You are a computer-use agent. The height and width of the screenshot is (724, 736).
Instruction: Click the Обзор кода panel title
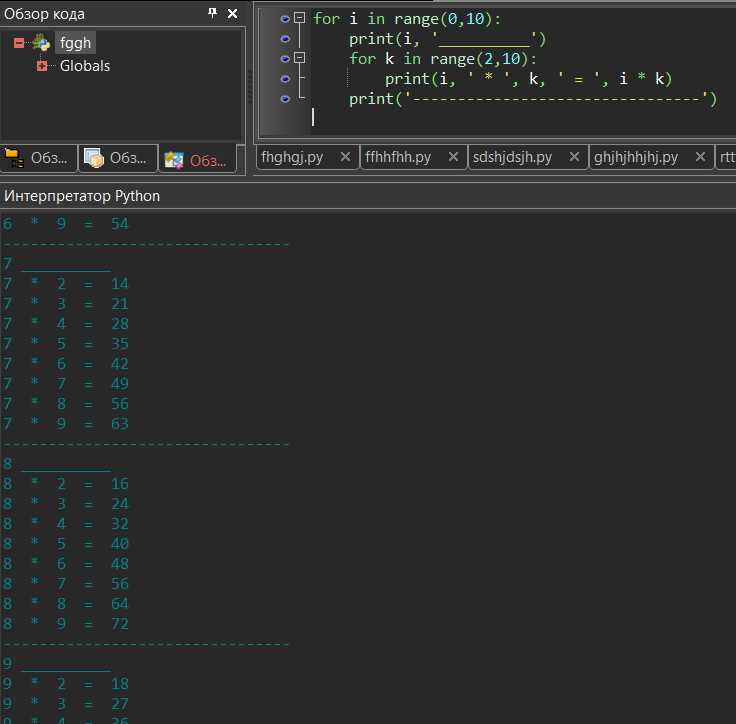pos(44,14)
